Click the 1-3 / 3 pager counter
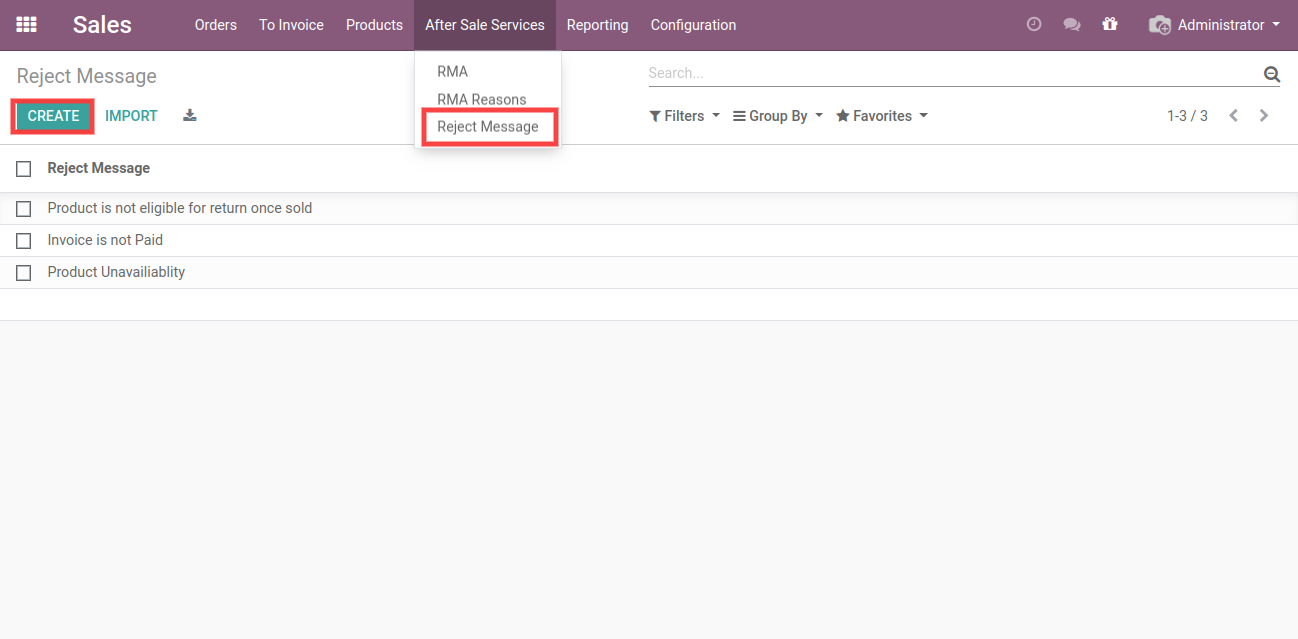Screen dimensions: 1298x639 (x=1187, y=116)
